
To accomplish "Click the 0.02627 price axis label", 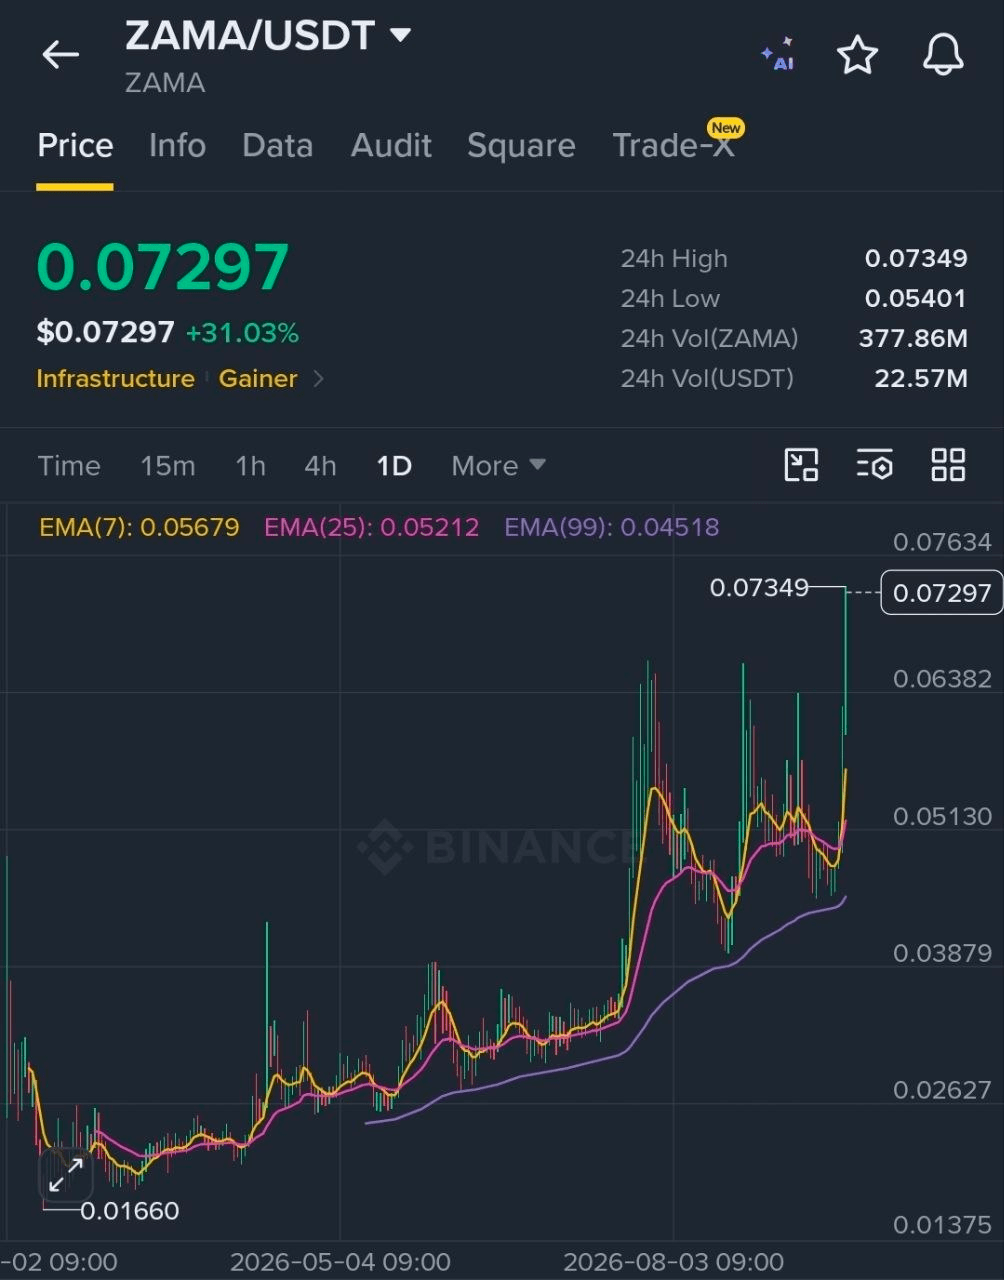I will pyautogui.click(x=942, y=1089).
